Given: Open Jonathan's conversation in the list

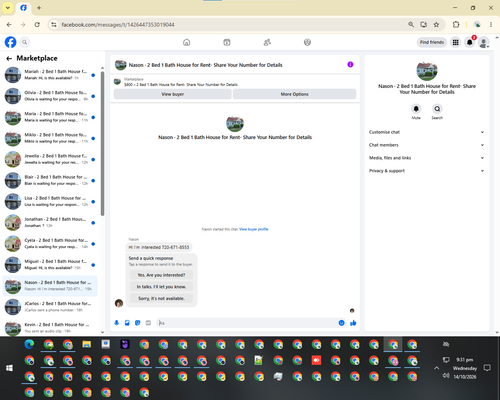Looking at the screenshot, I should point(50,222).
